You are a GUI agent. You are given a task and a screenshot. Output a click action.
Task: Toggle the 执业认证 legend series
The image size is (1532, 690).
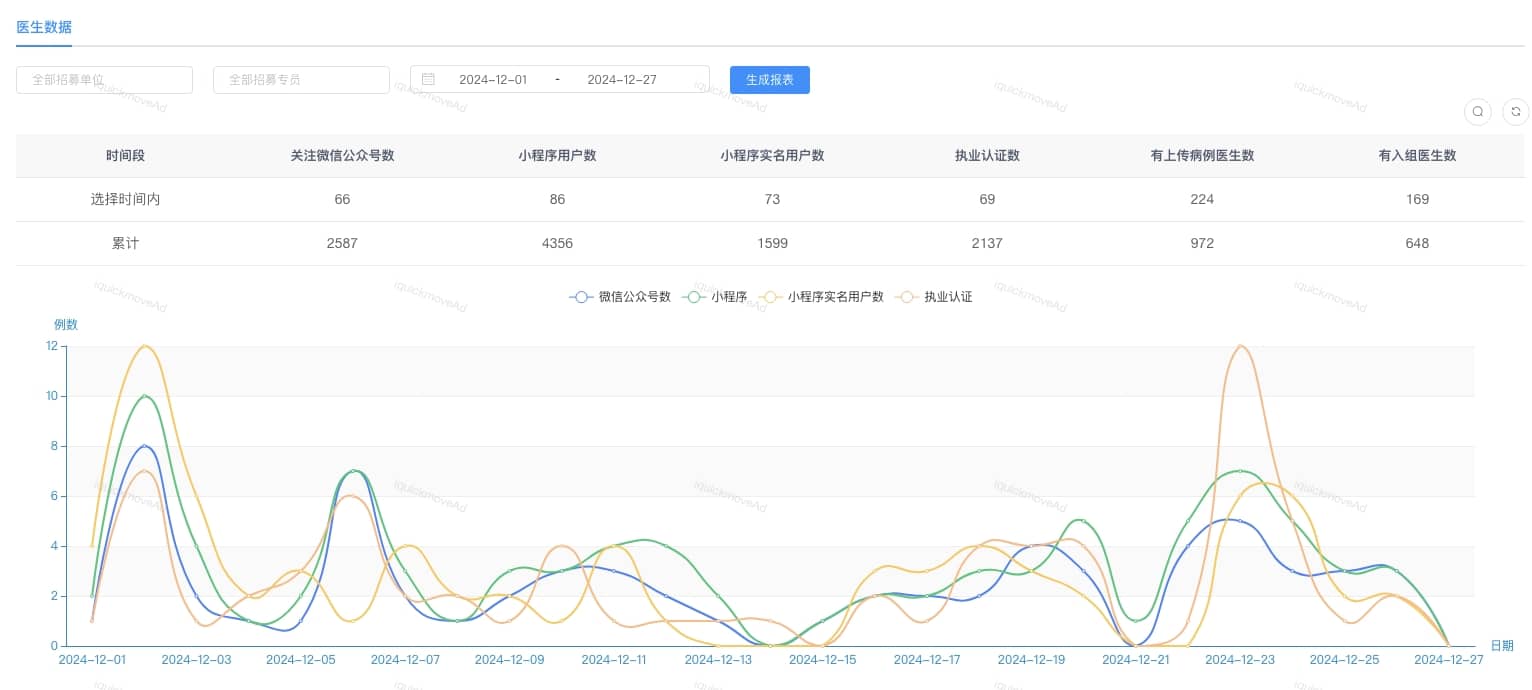(x=934, y=297)
